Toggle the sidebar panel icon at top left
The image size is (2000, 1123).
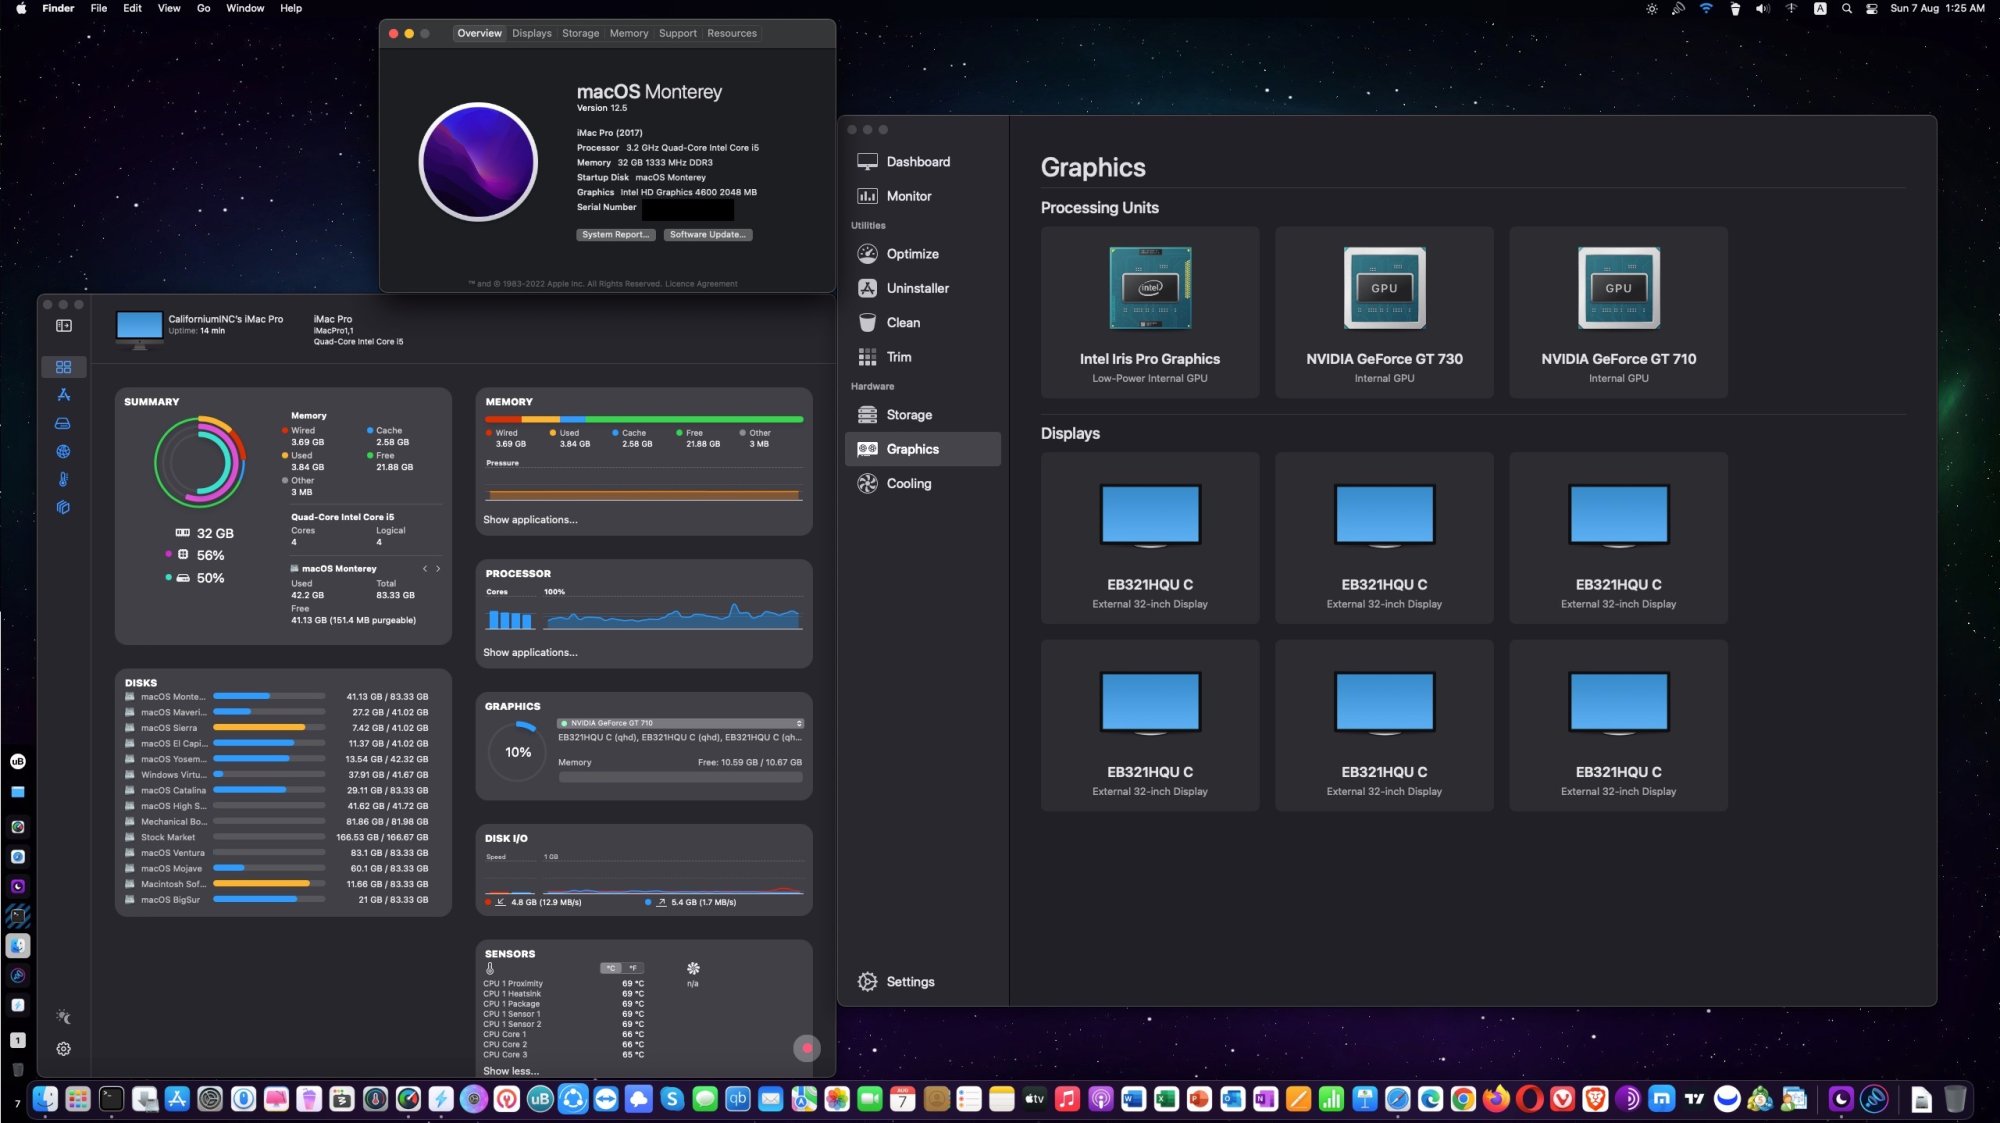click(x=64, y=325)
